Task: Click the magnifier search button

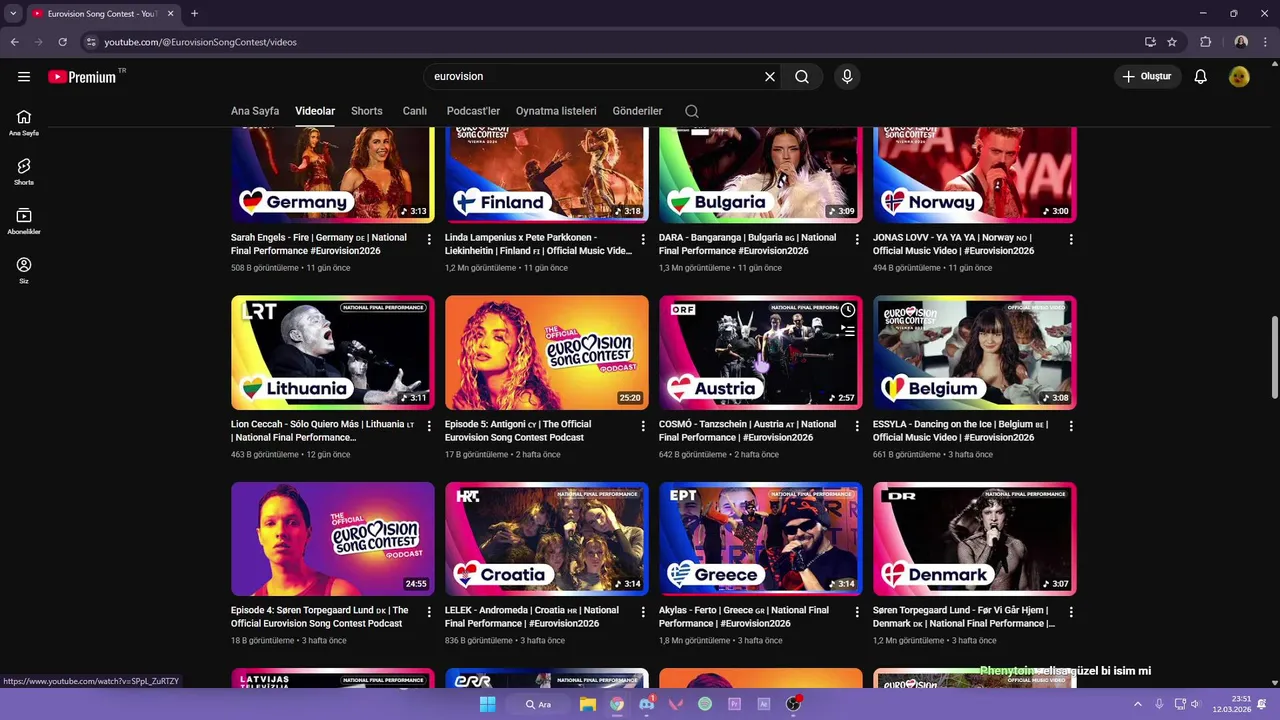Action: coord(802,77)
